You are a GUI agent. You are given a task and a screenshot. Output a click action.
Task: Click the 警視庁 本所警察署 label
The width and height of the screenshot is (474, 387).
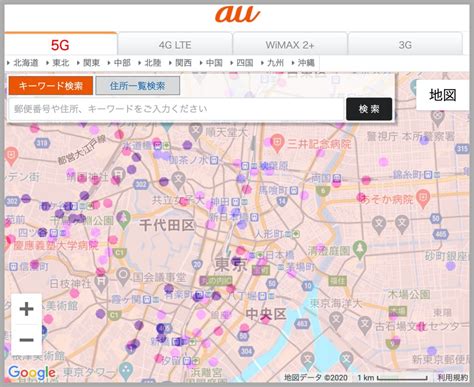point(411,136)
